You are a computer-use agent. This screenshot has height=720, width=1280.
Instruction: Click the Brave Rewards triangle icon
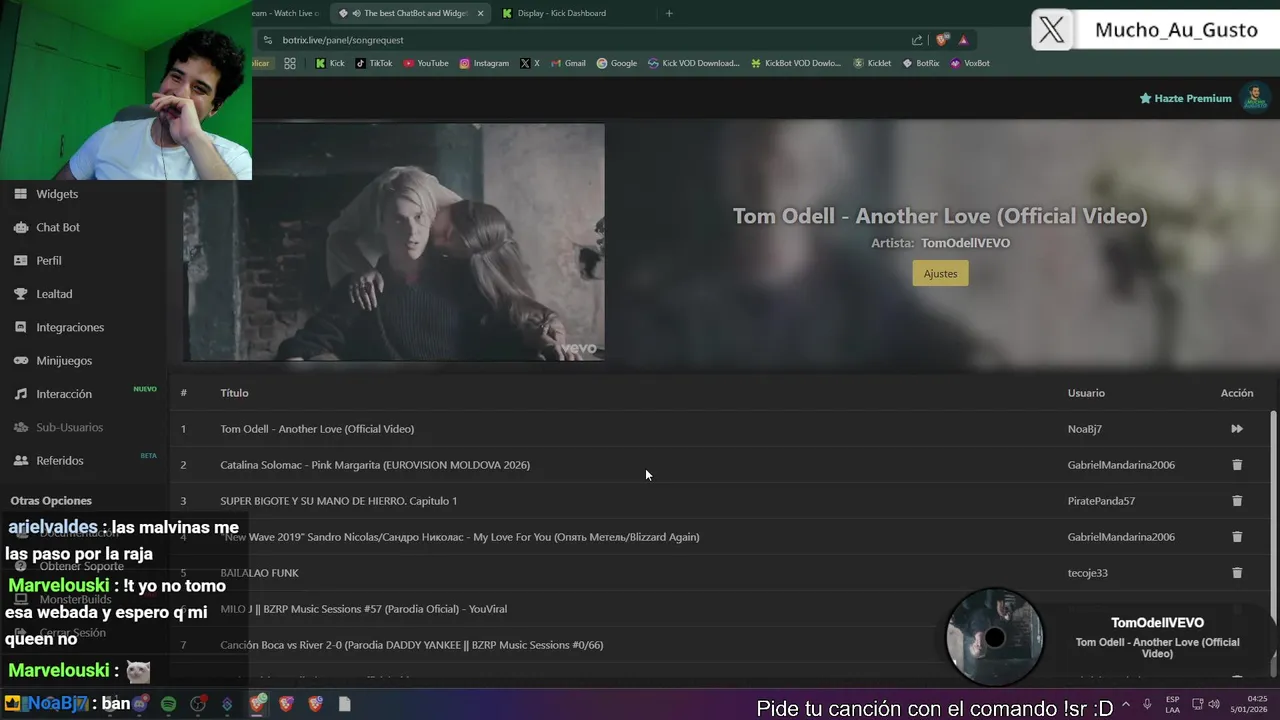click(963, 40)
